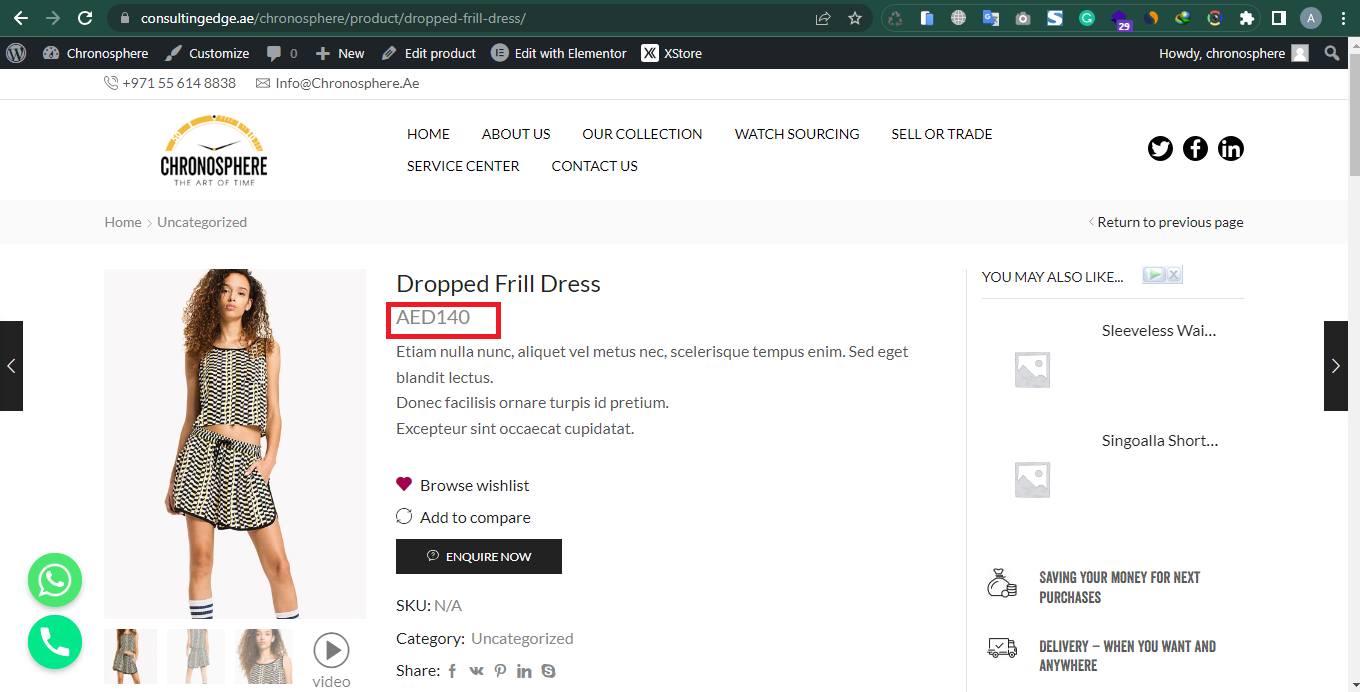Select the third product thumbnail
The height and width of the screenshot is (692, 1360).
click(x=264, y=656)
